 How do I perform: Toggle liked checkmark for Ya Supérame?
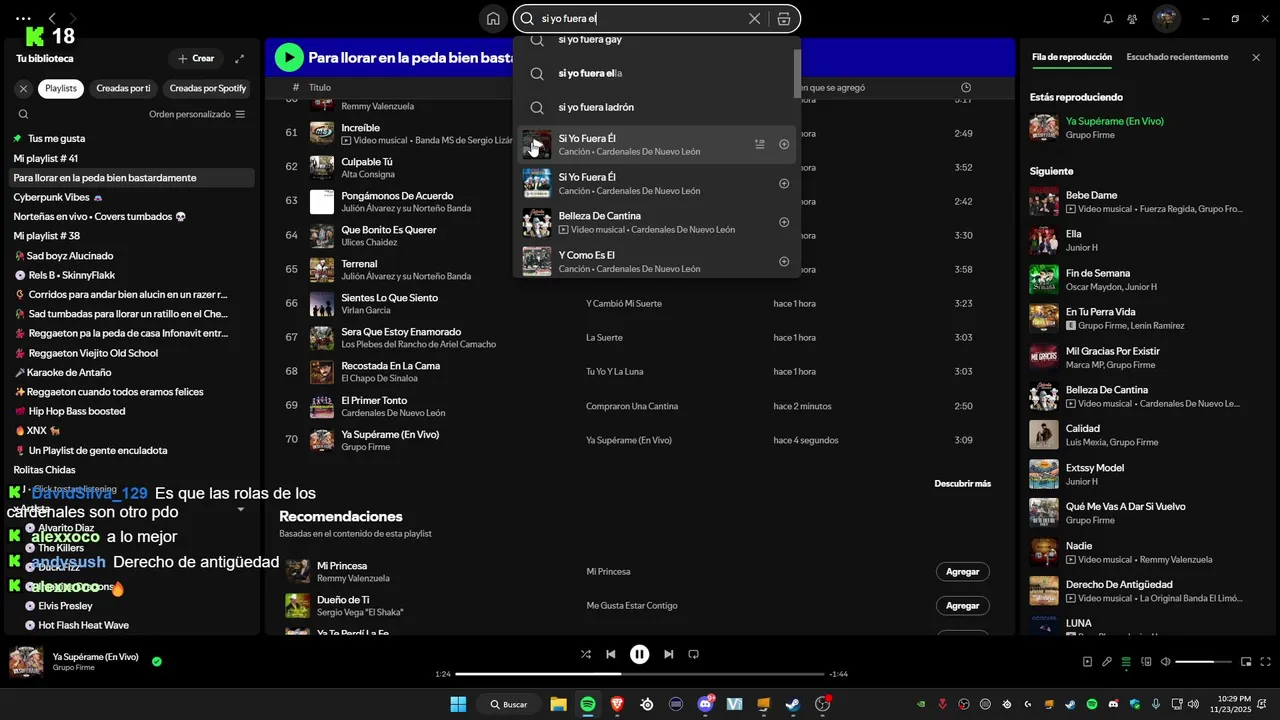[157, 661]
